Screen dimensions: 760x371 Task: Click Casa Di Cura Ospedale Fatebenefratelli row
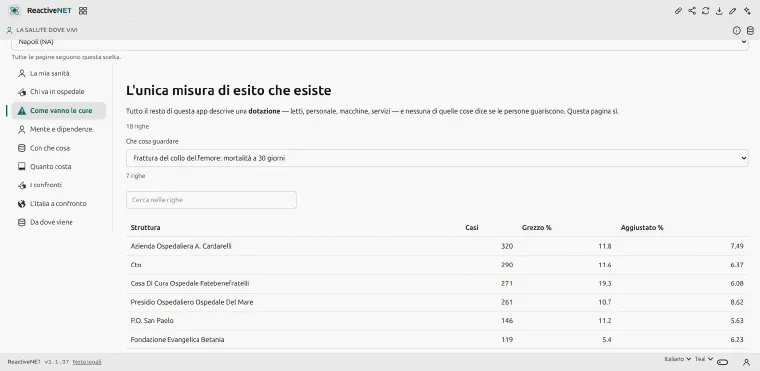click(437, 283)
